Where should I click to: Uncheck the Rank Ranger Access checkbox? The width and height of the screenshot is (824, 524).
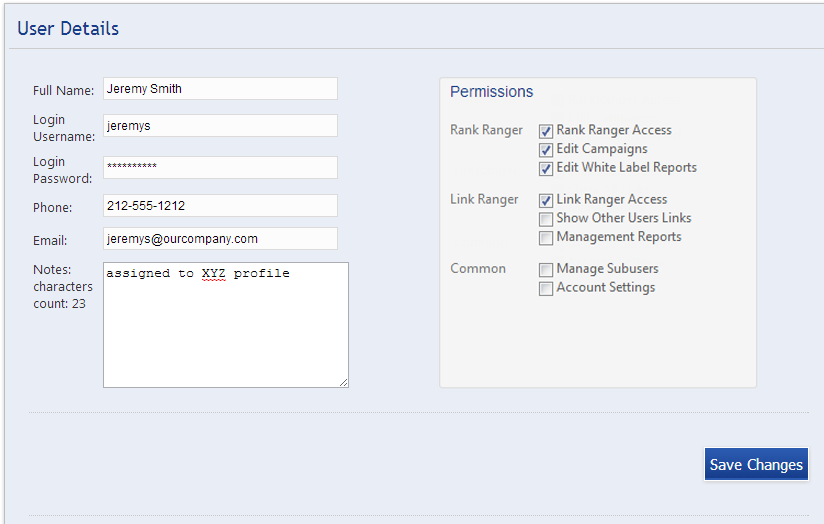pos(546,131)
